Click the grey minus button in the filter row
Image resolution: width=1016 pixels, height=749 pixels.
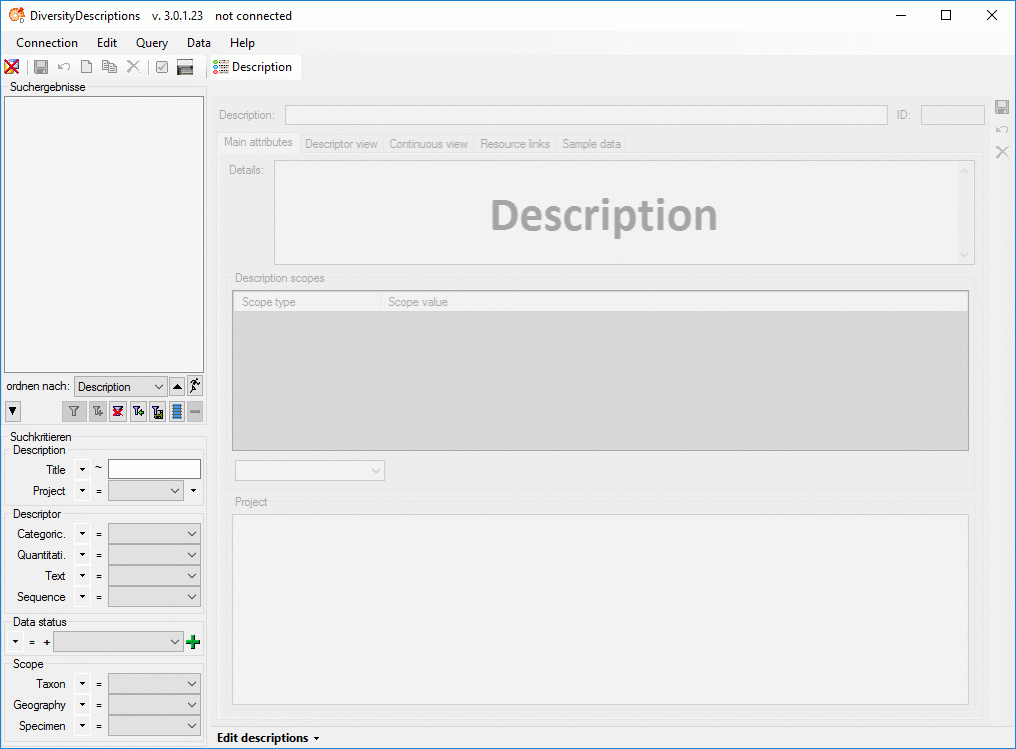[195, 411]
